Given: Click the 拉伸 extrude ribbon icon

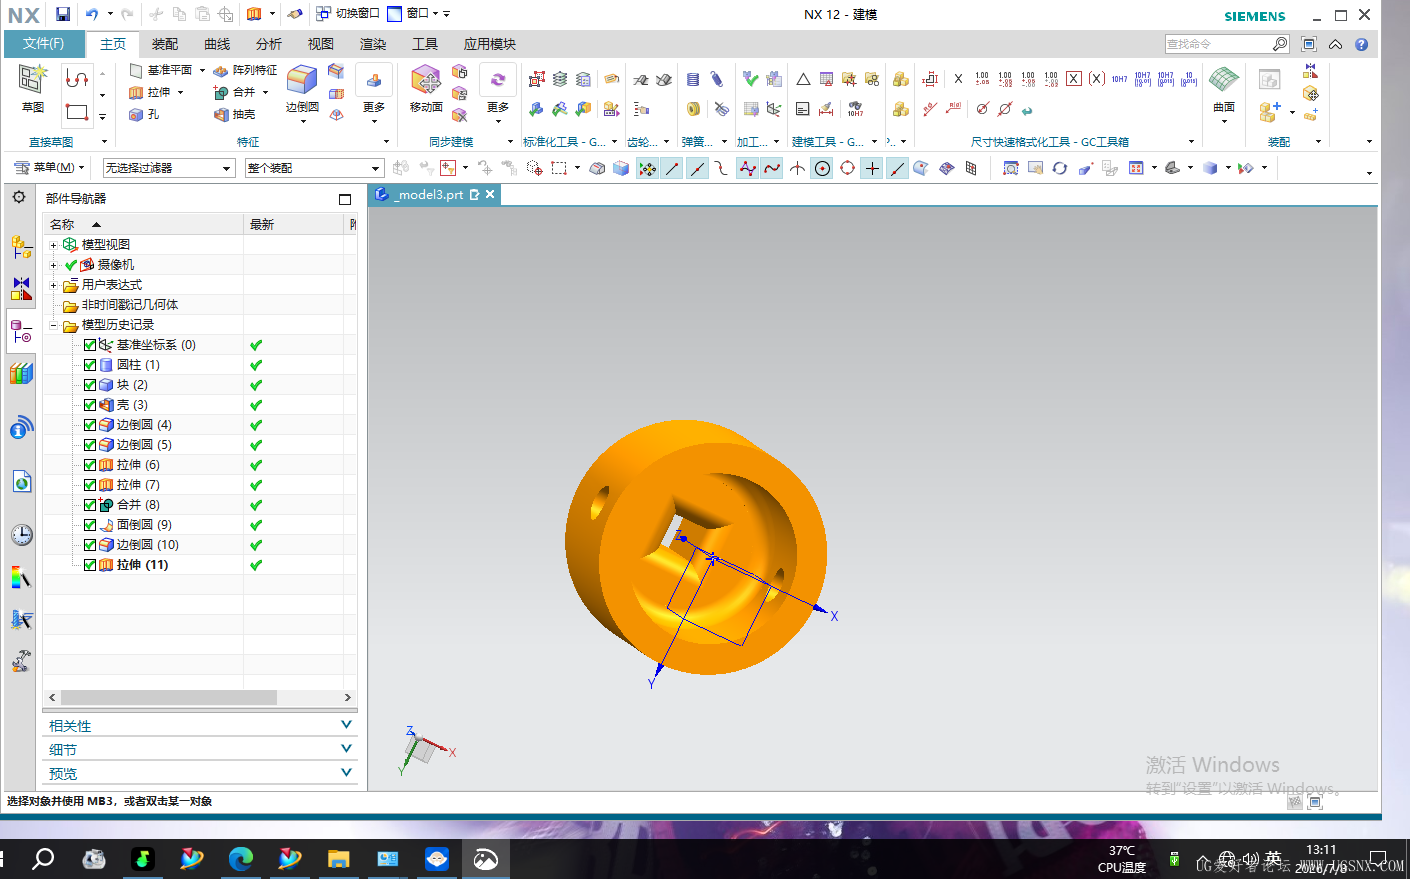Looking at the screenshot, I should [137, 92].
